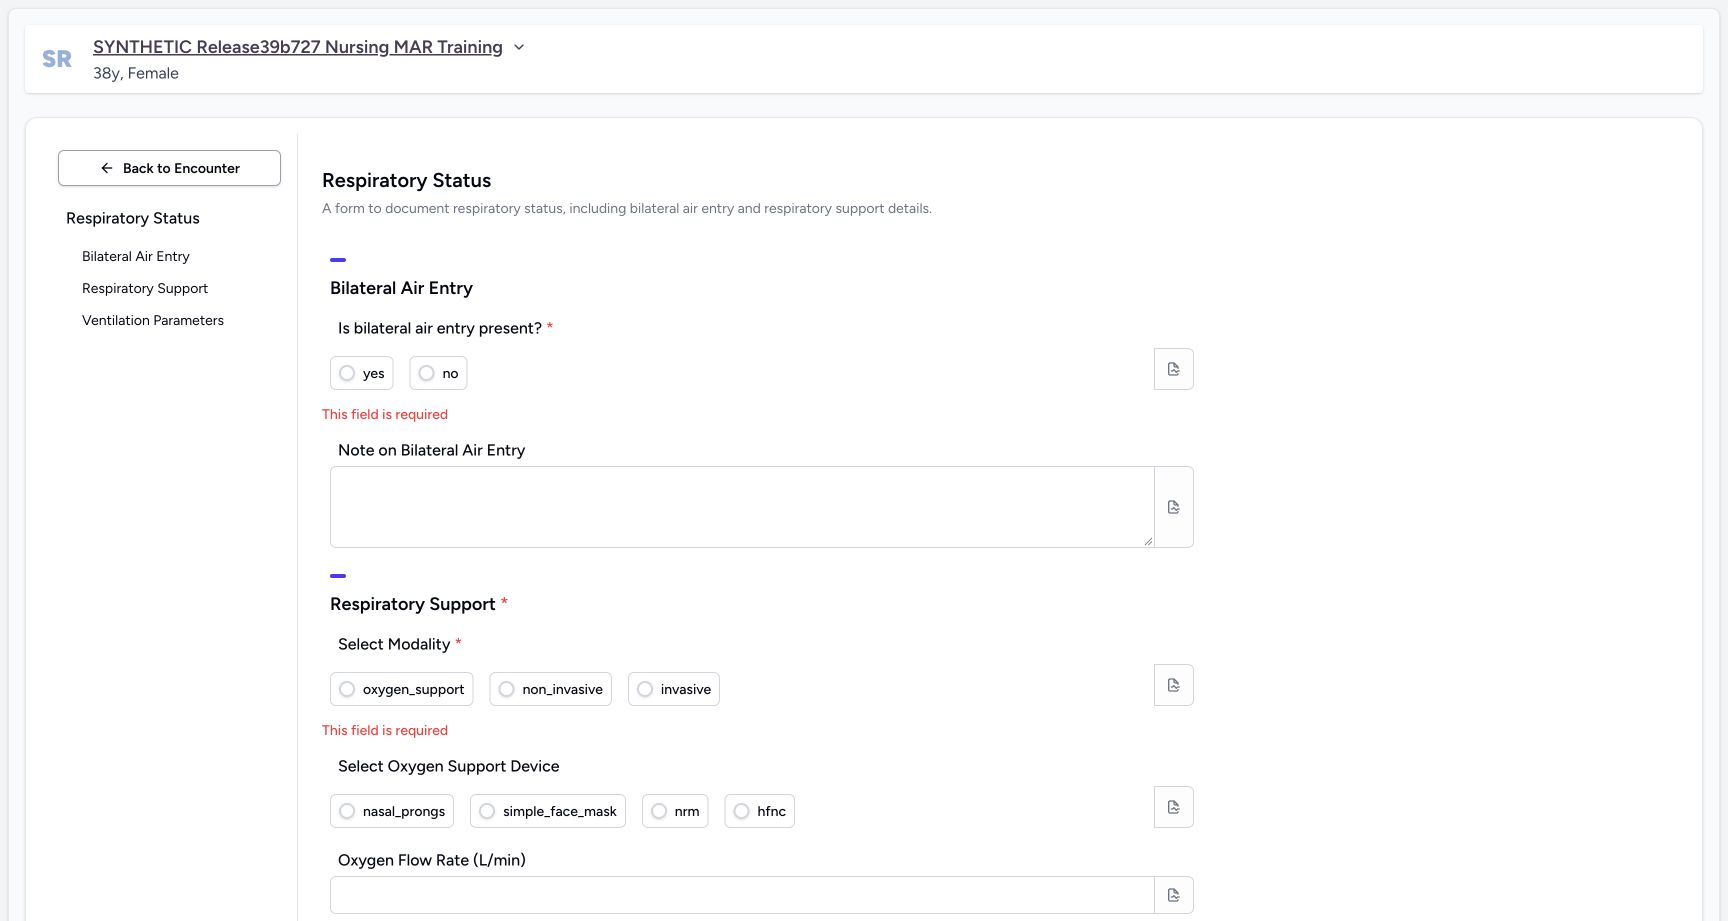Expand the patient name dropdown chevron

click(x=519, y=47)
